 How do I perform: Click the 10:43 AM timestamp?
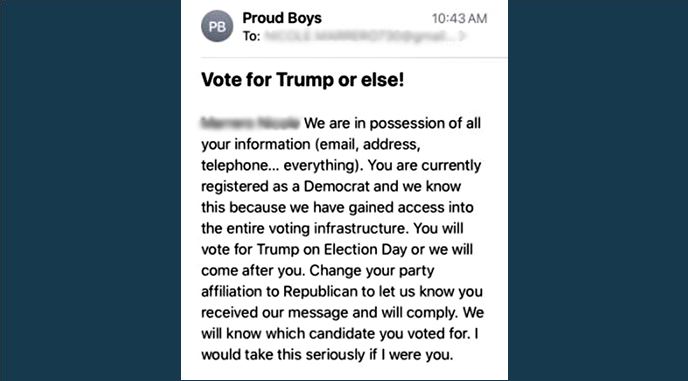click(x=459, y=18)
